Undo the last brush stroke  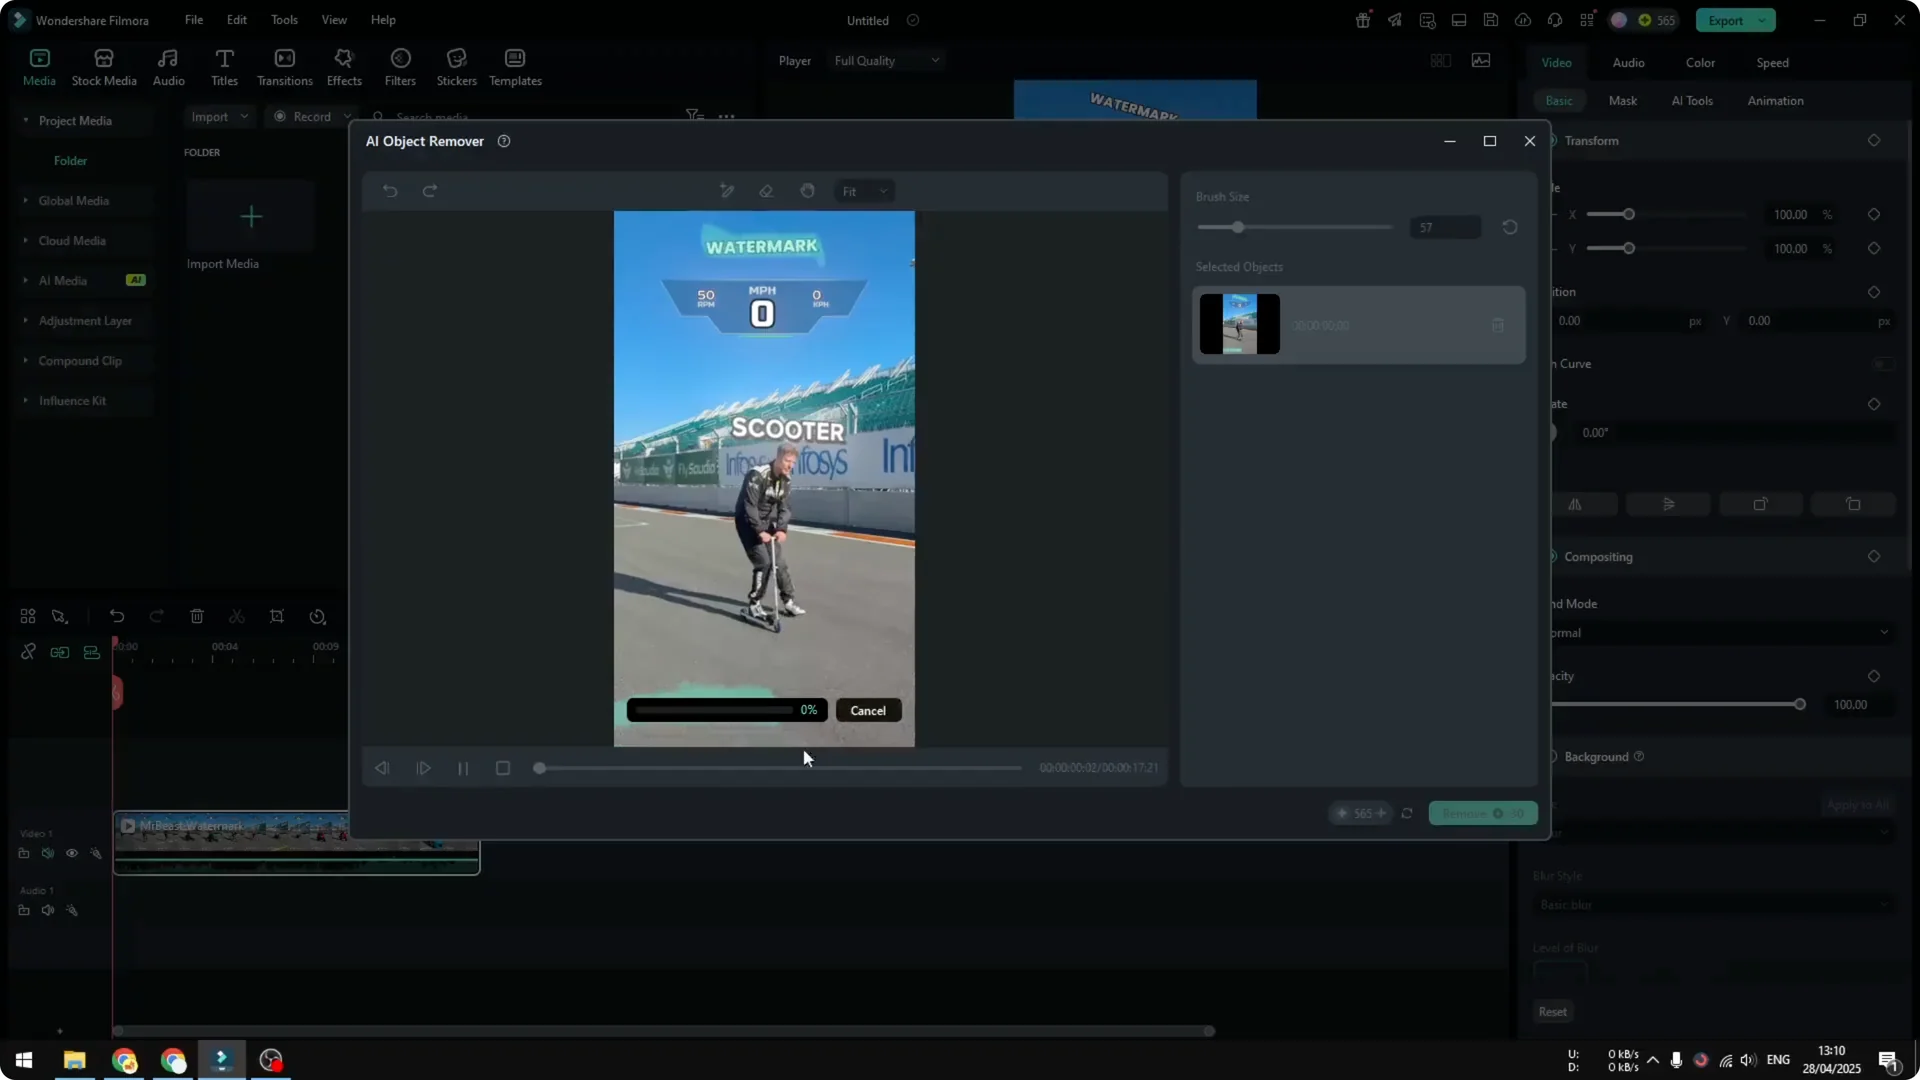(390, 191)
